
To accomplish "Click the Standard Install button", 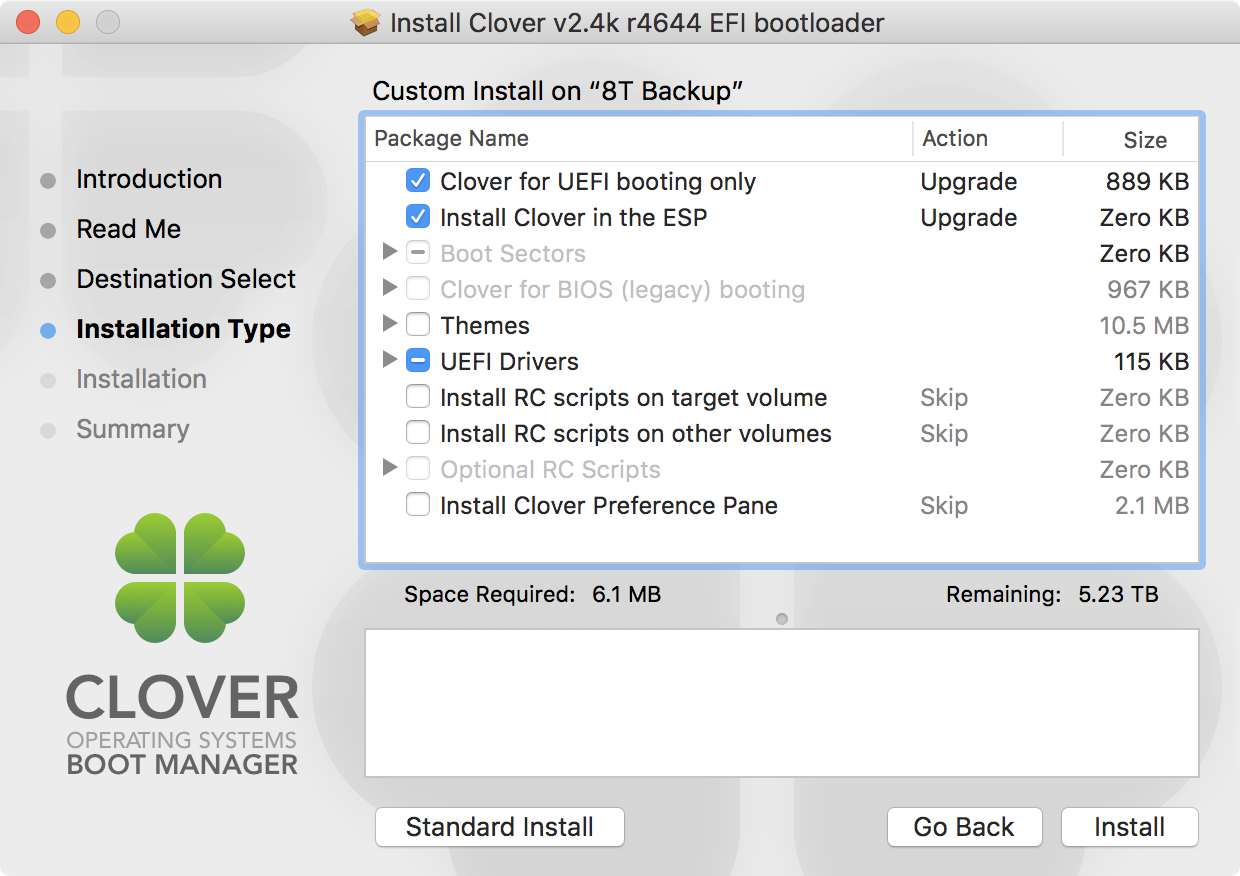I will tap(500, 828).
